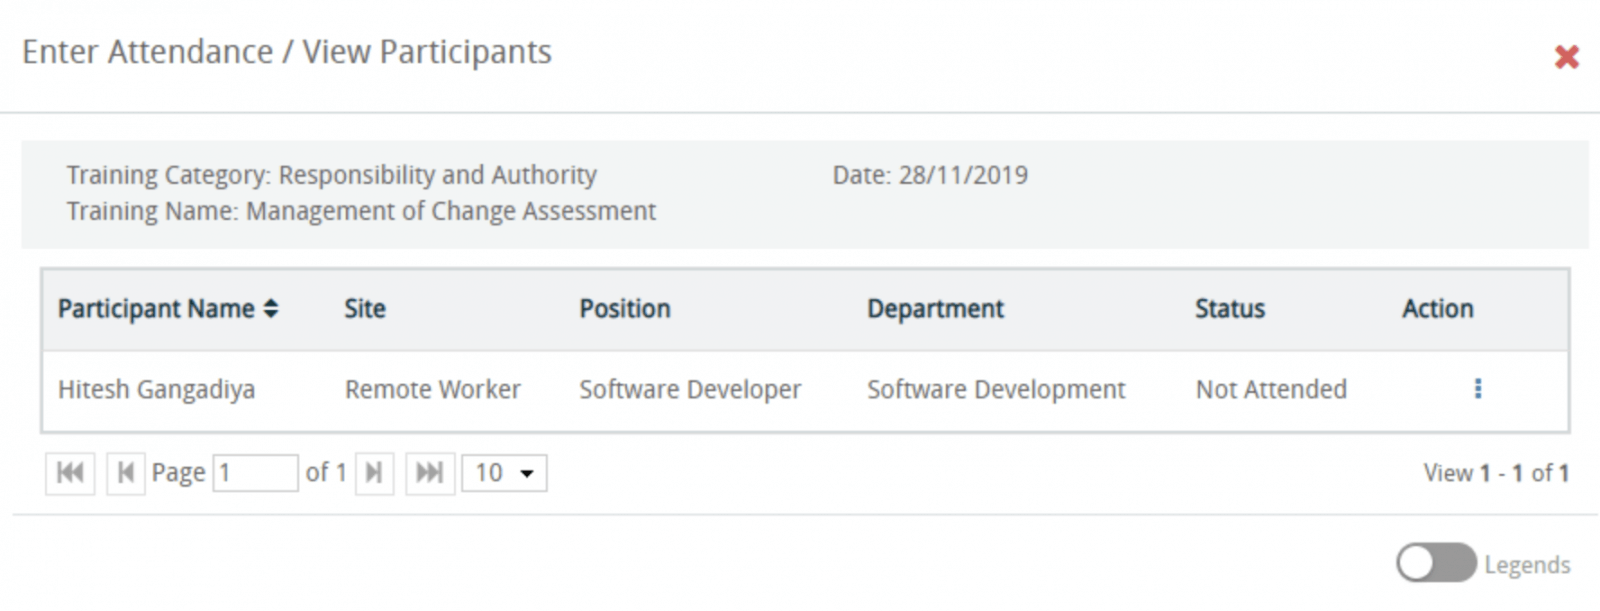This screenshot has width=1600, height=611.
Task: Click the Legends label text
Action: (x=1527, y=565)
